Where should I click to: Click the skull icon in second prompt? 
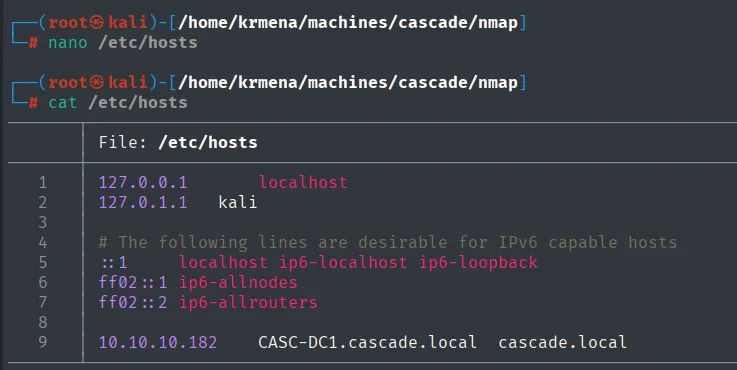pyautogui.click(x=97, y=83)
